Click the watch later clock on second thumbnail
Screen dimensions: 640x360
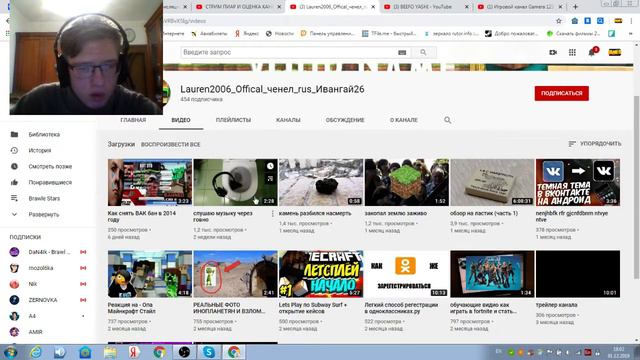click(270, 166)
